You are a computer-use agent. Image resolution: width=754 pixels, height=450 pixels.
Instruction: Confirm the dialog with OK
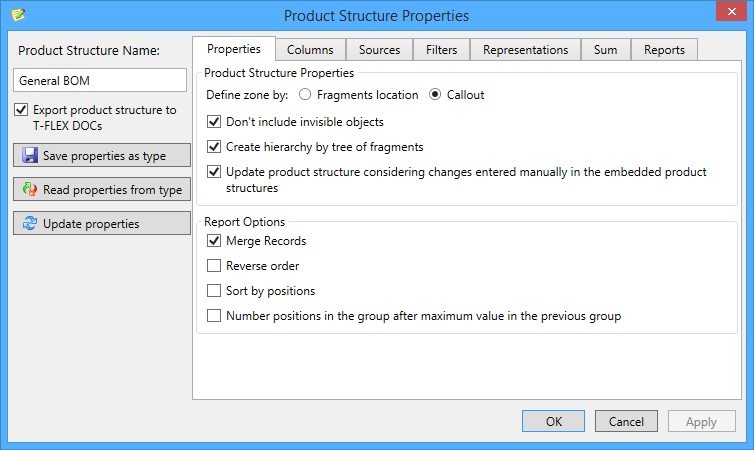coord(553,421)
